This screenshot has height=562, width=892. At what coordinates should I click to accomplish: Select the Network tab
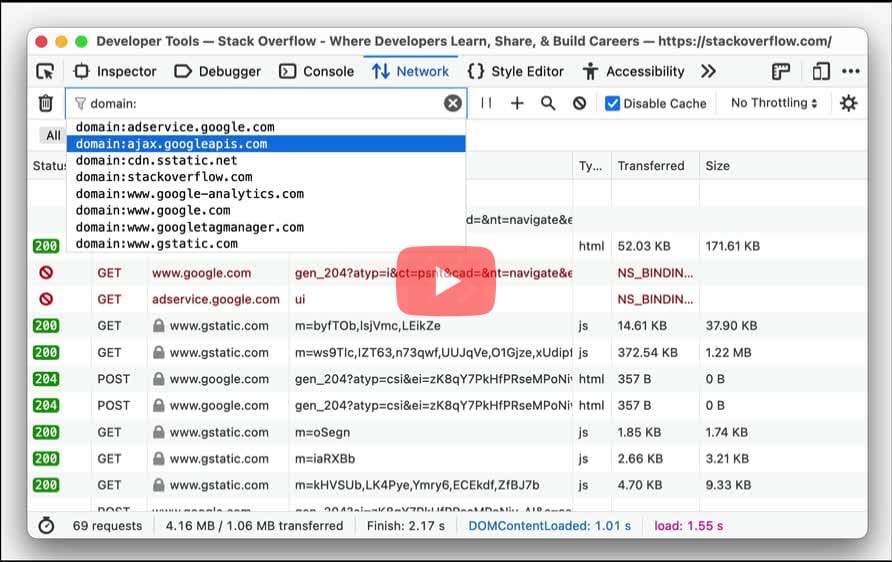tap(410, 72)
